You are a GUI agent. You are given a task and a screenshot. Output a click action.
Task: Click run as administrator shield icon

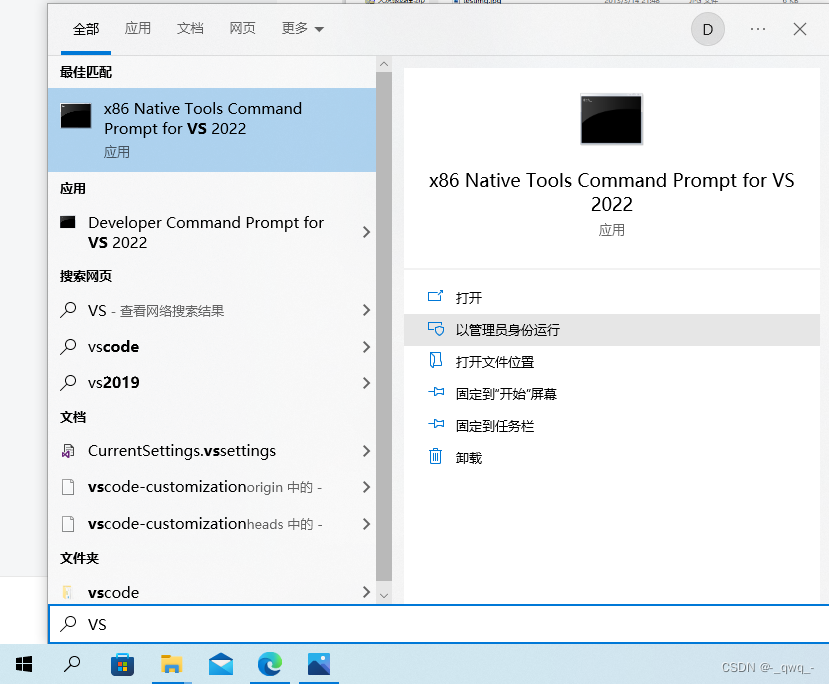[x=436, y=329]
